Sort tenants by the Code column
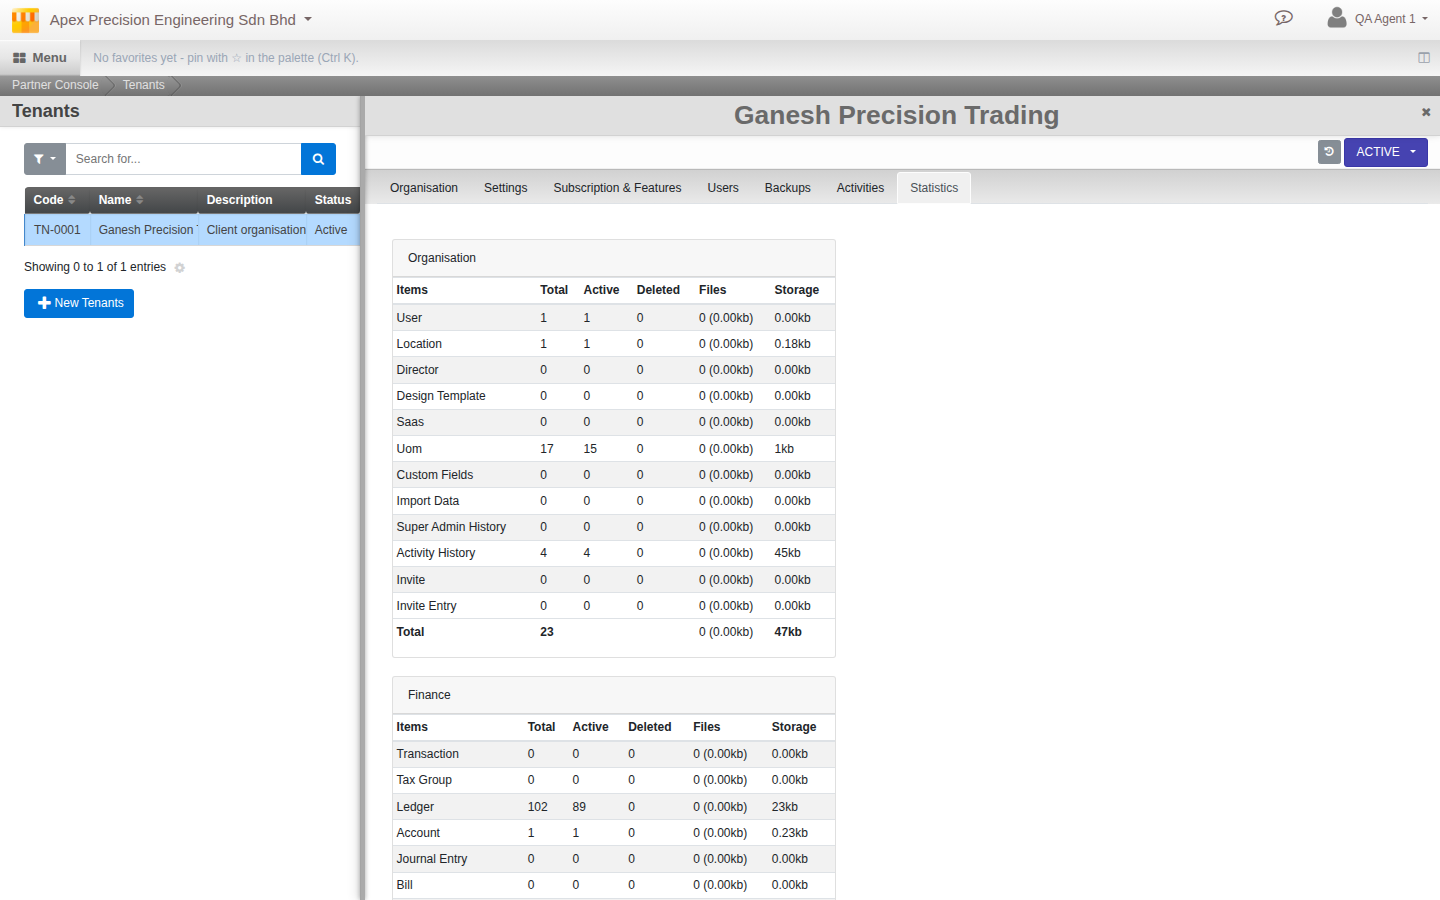 pyautogui.click(x=55, y=200)
